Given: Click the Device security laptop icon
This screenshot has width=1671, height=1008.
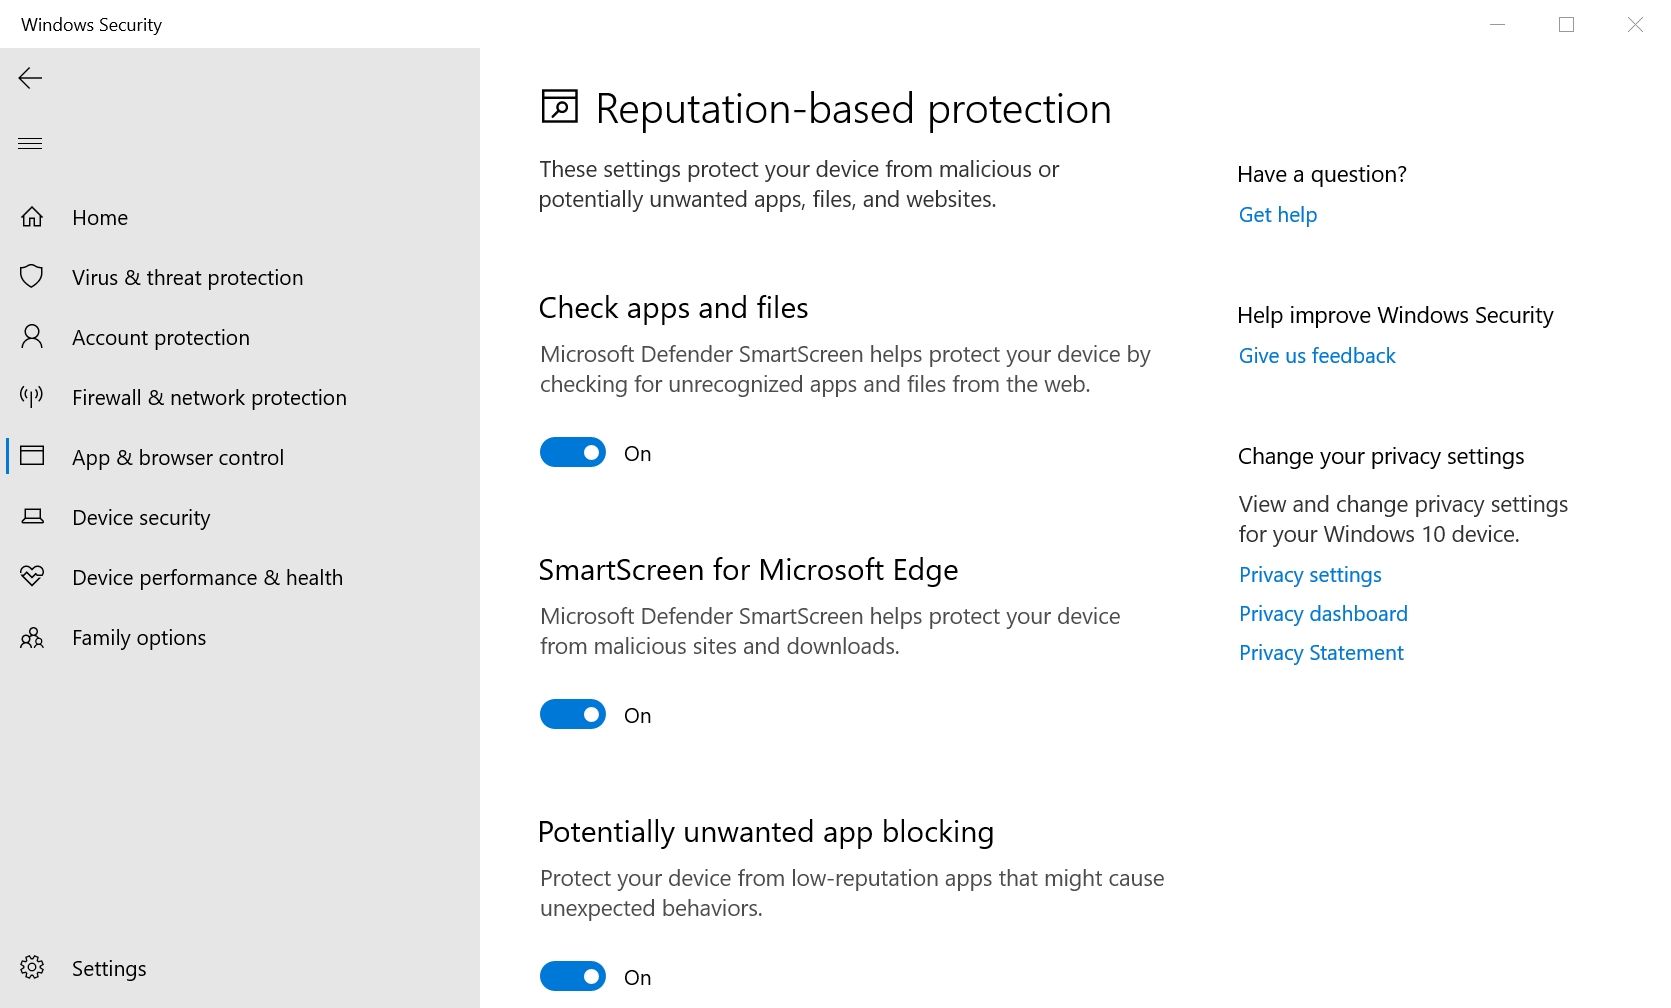Looking at the screenshot, I should click(32, 517).
